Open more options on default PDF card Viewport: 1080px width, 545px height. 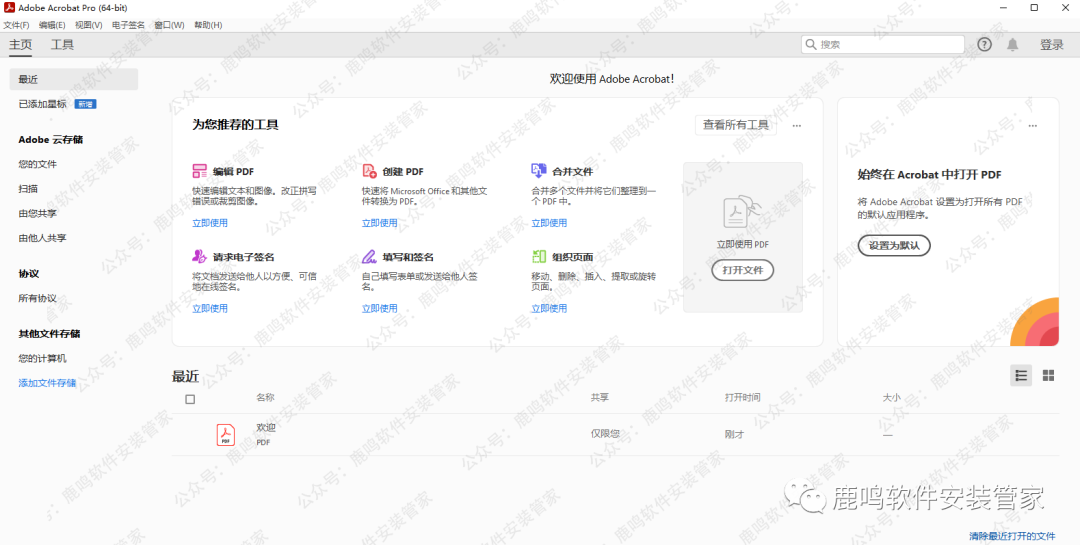1032,126
